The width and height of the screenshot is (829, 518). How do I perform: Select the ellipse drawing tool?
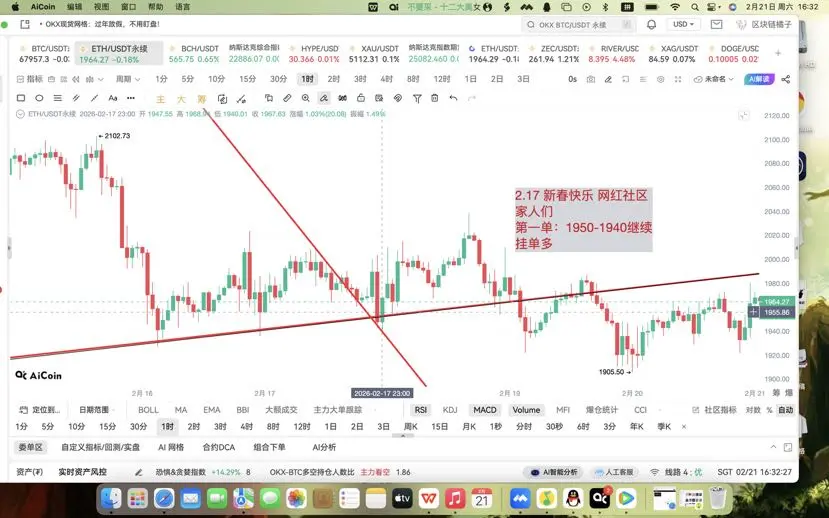(39, 98)
